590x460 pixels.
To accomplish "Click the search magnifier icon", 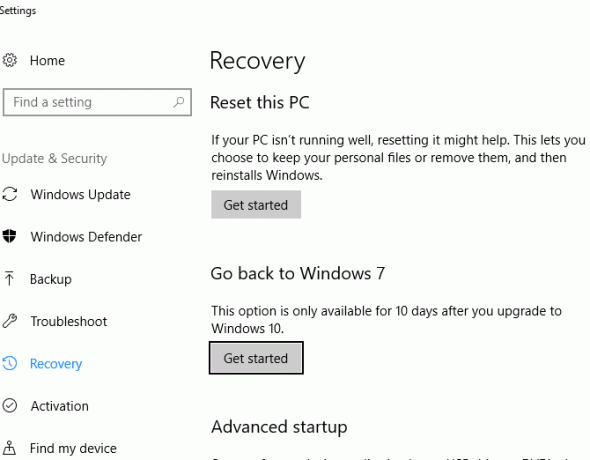I will 179,102.
